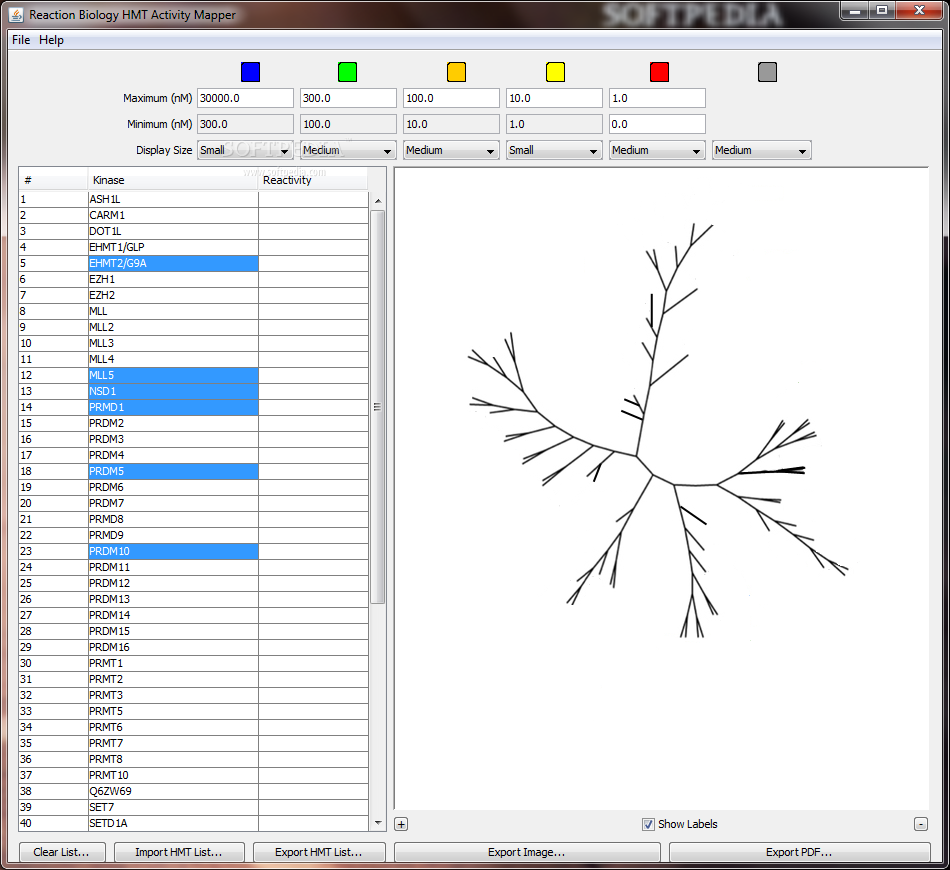This screenshot has height=870, width=950.
Task: Toggle the Show Labels checkbox
Action: pyautogui.click(x=648, y=824)
